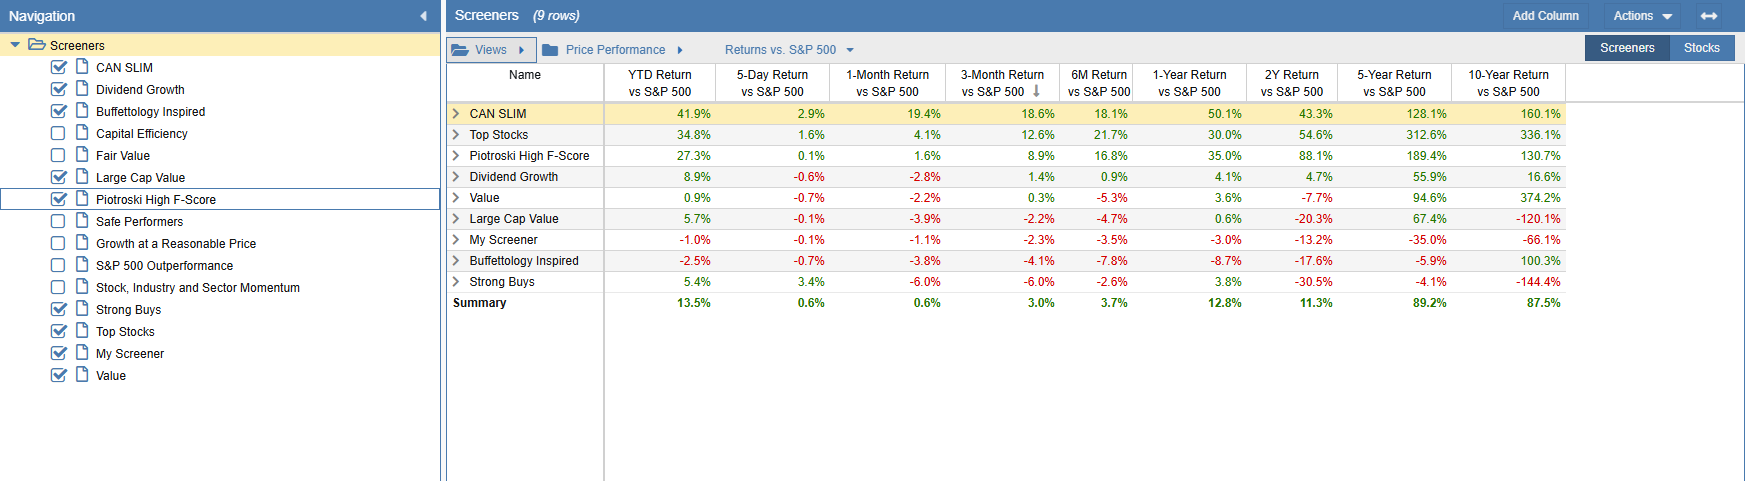Screen dimensions: 1745x481
Task: Uncheck the CAN SLIM checkbox
Action: pyautogui.click(x=58, y=67)
